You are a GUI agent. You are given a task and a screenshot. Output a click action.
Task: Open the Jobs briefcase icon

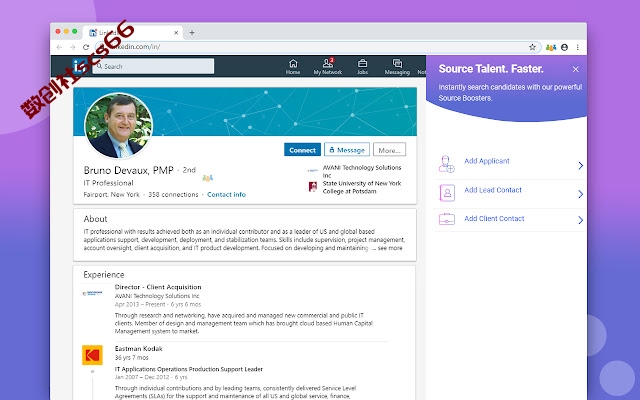(362, 63)
